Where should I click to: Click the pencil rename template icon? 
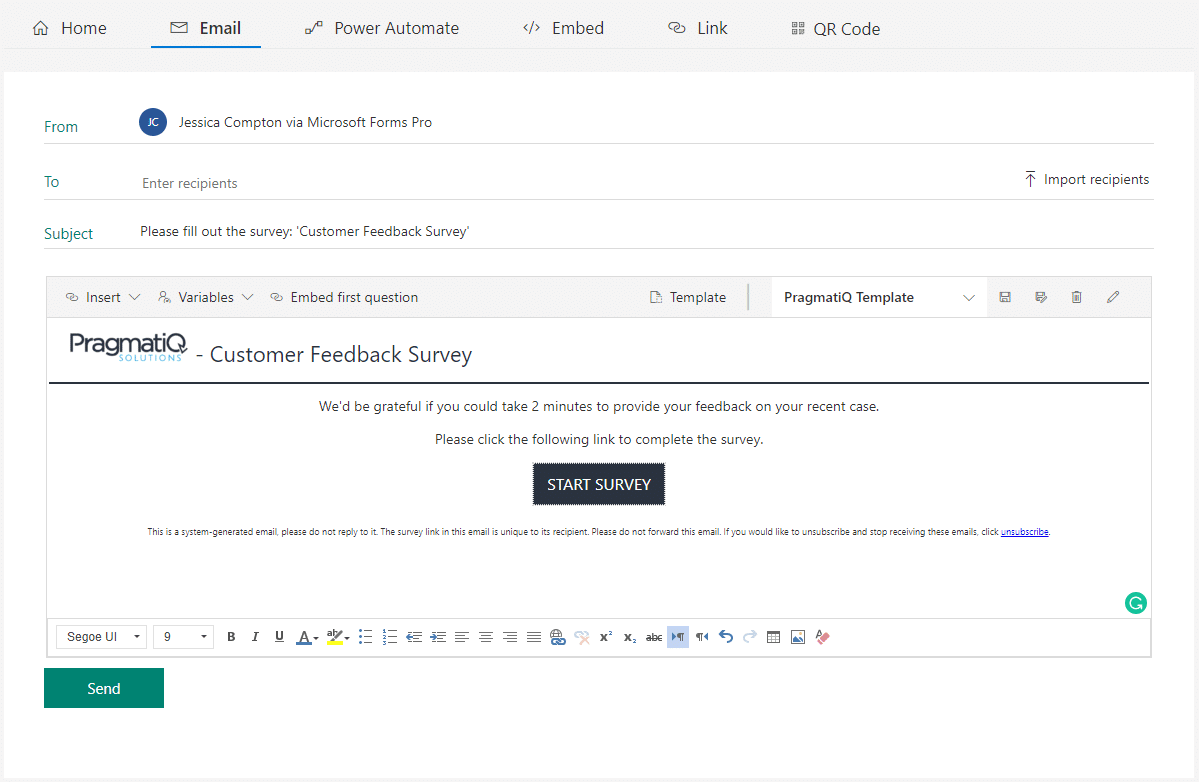coord(1113,297)
